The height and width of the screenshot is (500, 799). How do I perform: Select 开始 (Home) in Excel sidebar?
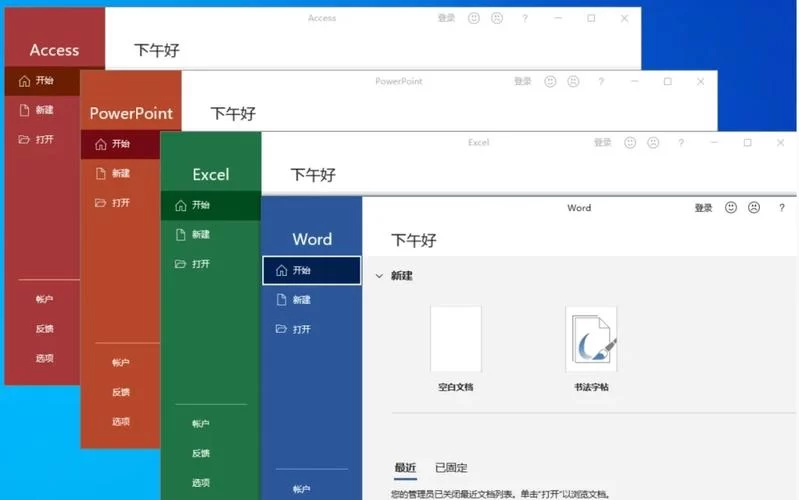[211, 205]
